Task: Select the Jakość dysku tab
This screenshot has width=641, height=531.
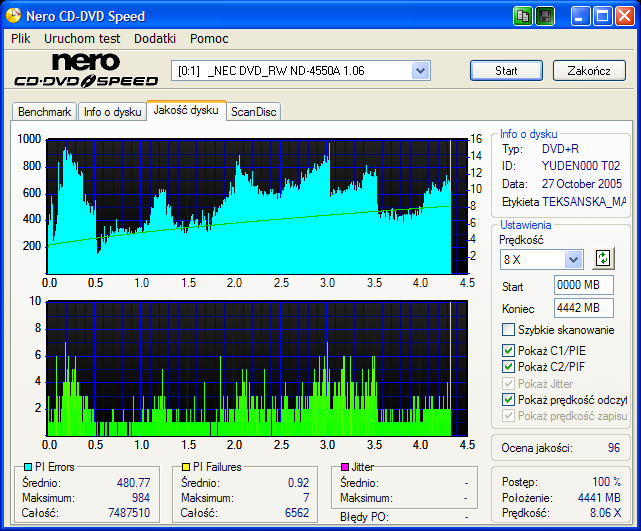Action: click(186, 110)
